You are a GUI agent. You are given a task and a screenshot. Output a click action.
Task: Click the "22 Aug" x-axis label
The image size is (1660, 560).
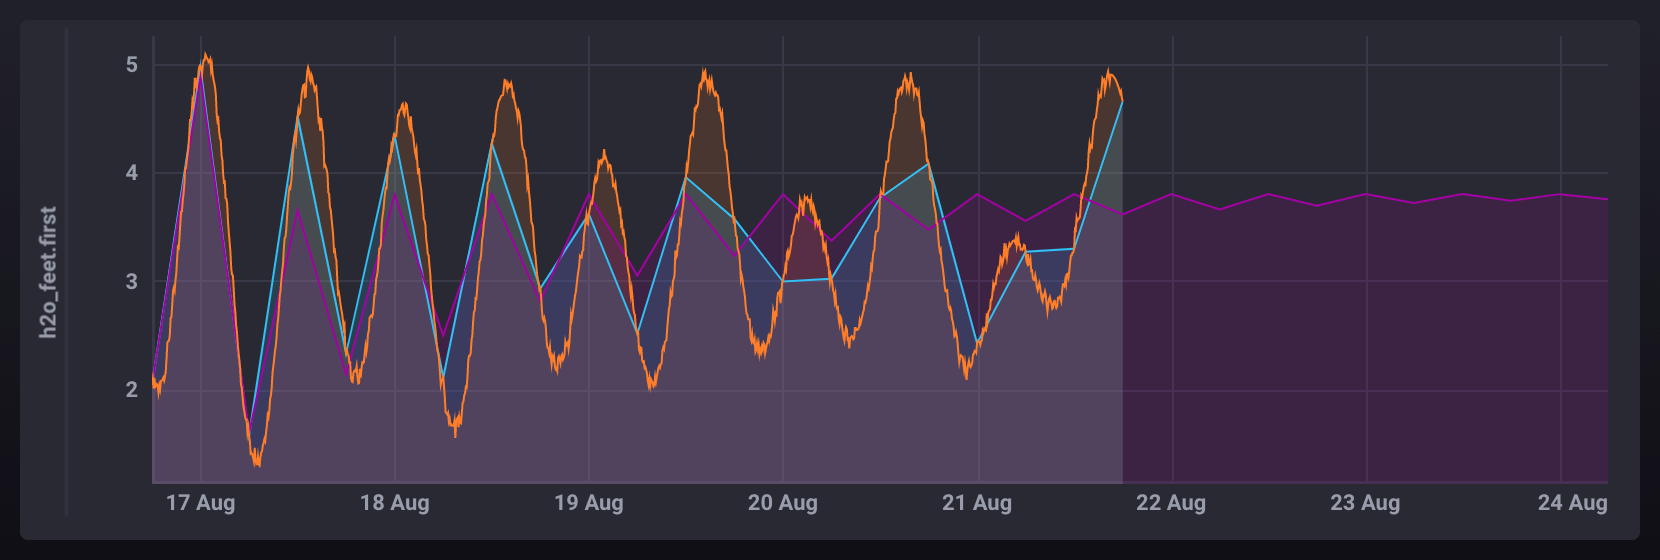pos(1170,503)
